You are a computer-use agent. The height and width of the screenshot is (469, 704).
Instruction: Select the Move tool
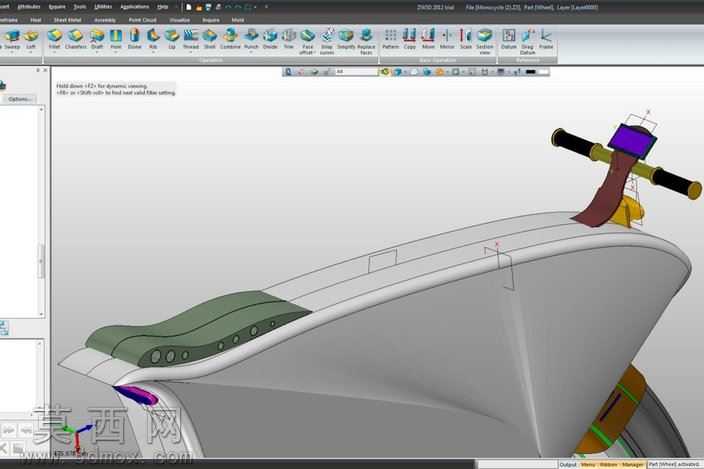[428, 39]
